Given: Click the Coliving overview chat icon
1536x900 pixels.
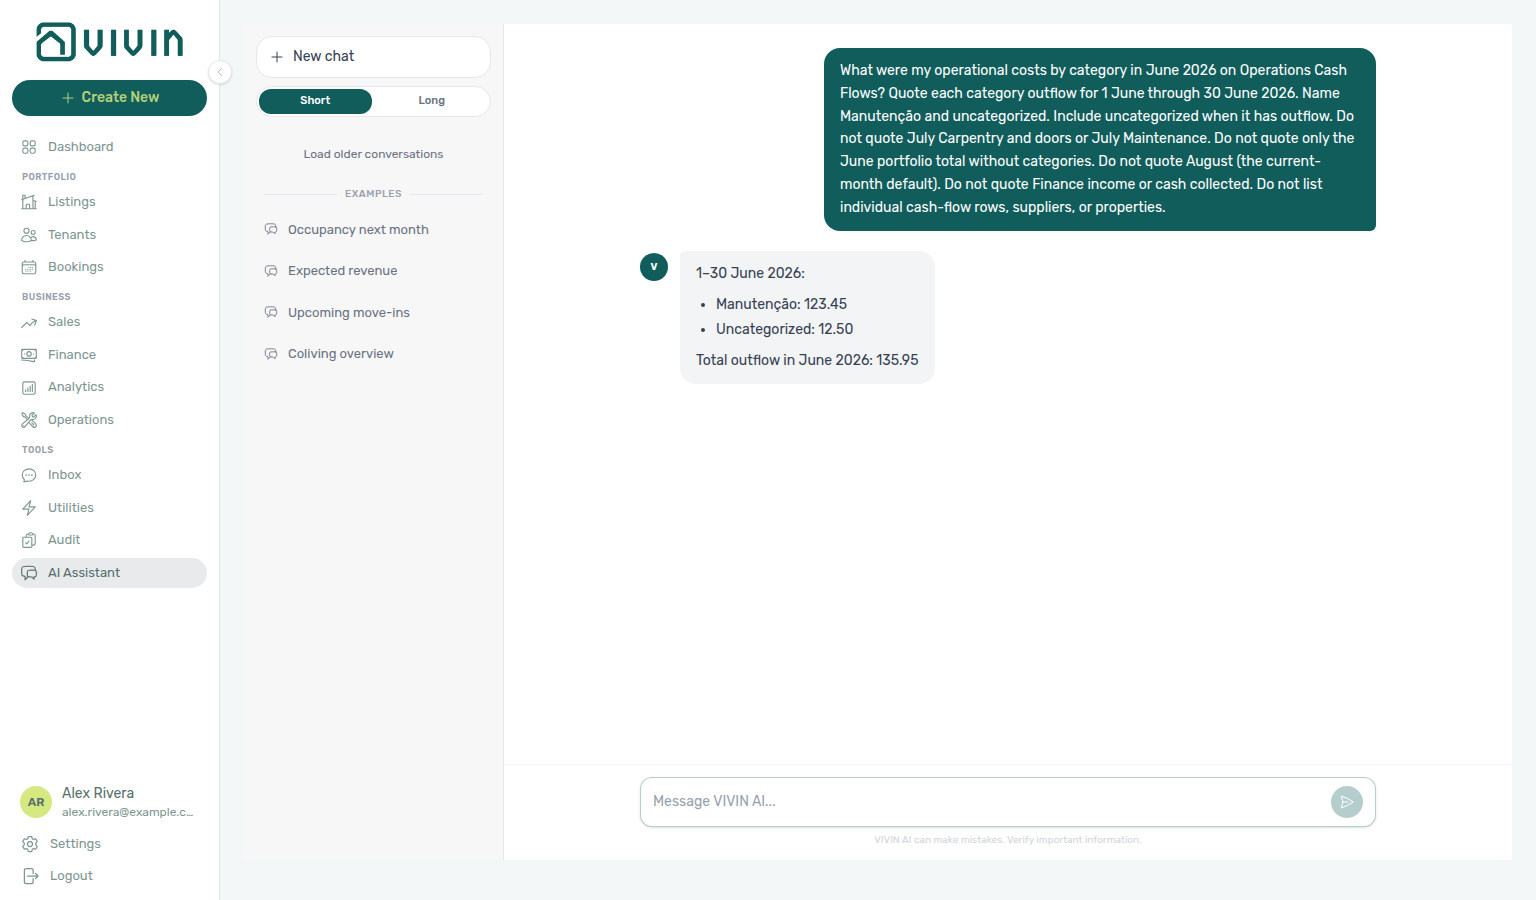Looking at the screenshot, I should coord(271,354).
